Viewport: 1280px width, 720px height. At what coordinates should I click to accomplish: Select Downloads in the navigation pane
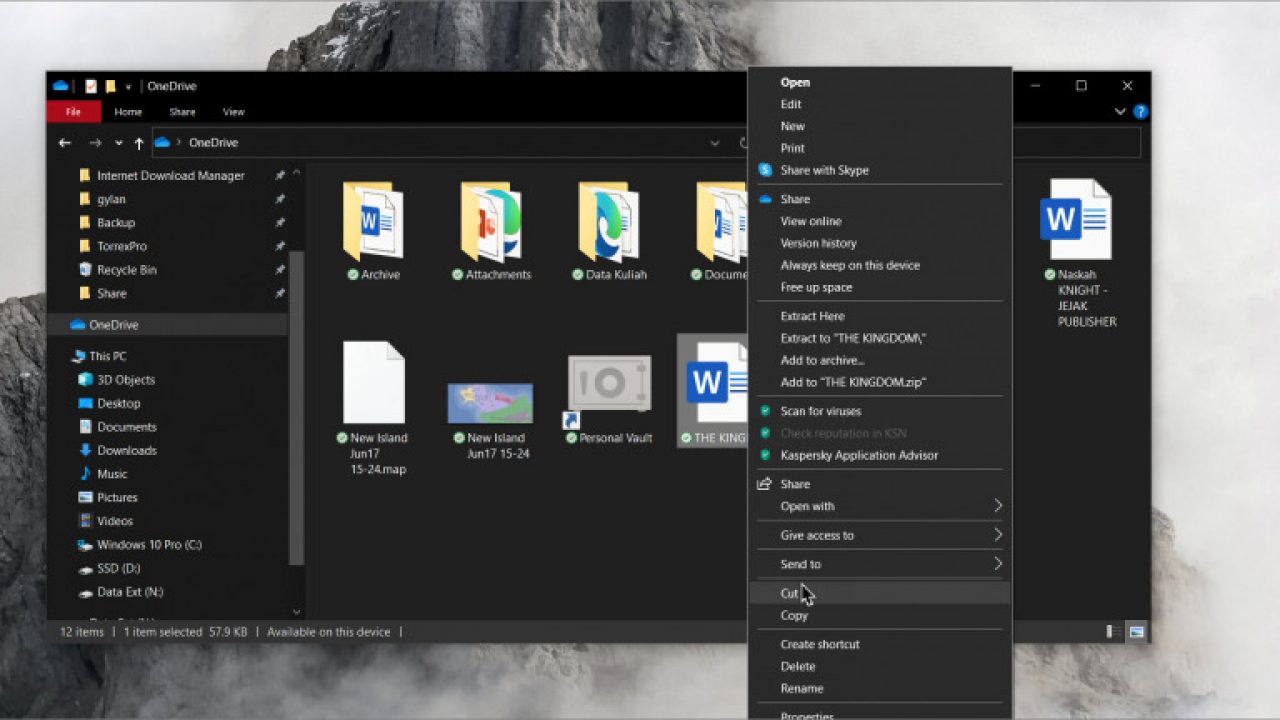click(x=126, y=450)
